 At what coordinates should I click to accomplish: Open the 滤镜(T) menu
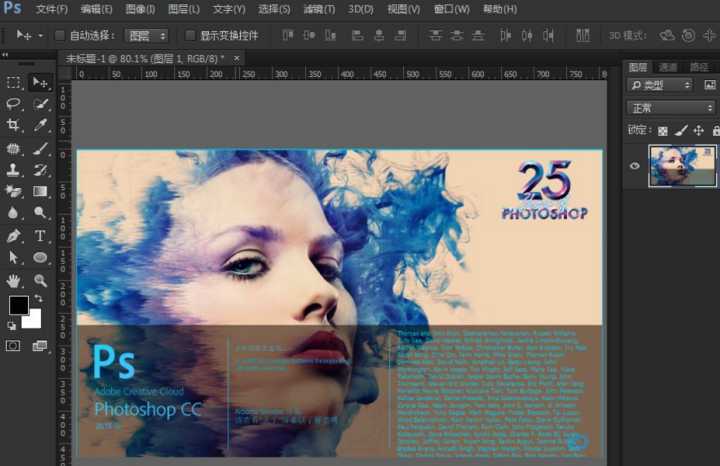point(319,9)
